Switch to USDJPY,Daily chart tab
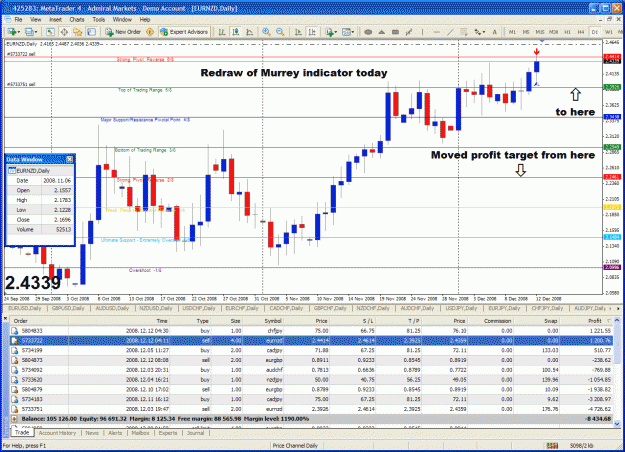This screenshot has height=452, width=625. 461,308
